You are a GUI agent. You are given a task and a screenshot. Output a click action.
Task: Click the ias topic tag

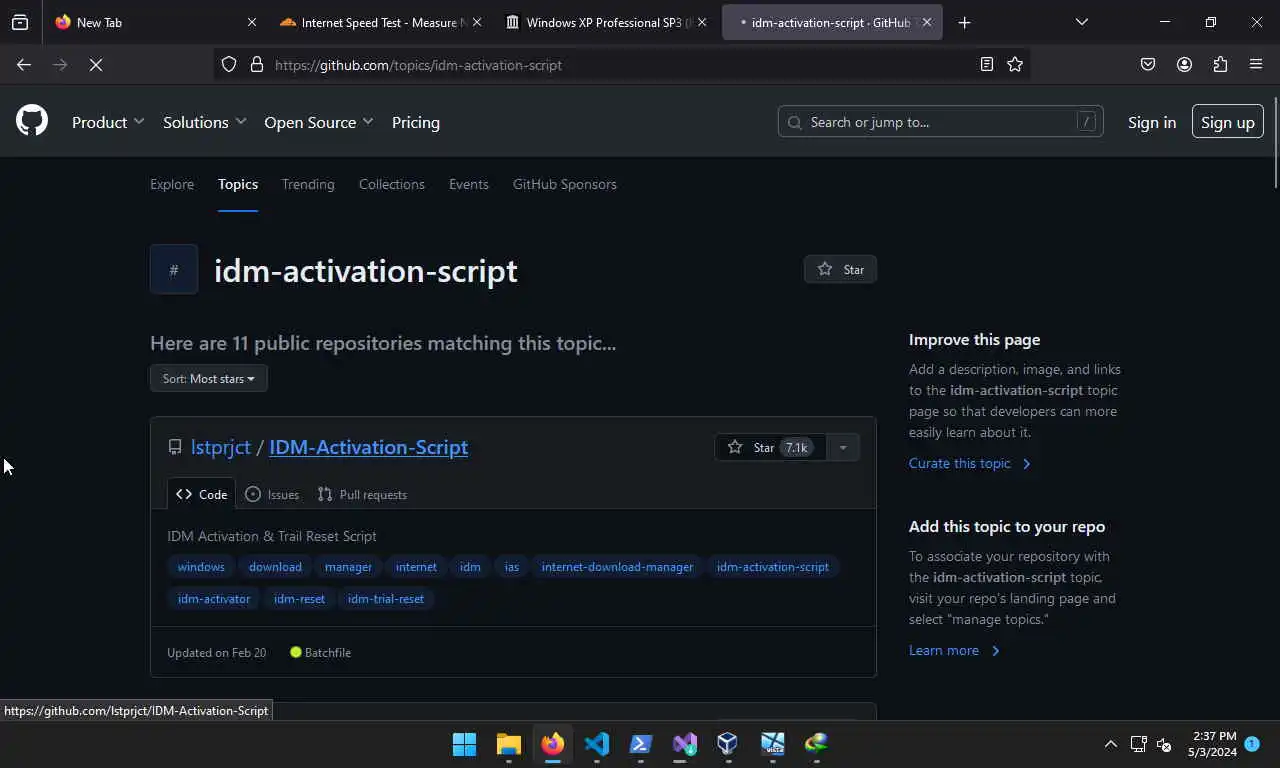click(x=512, y=567)
